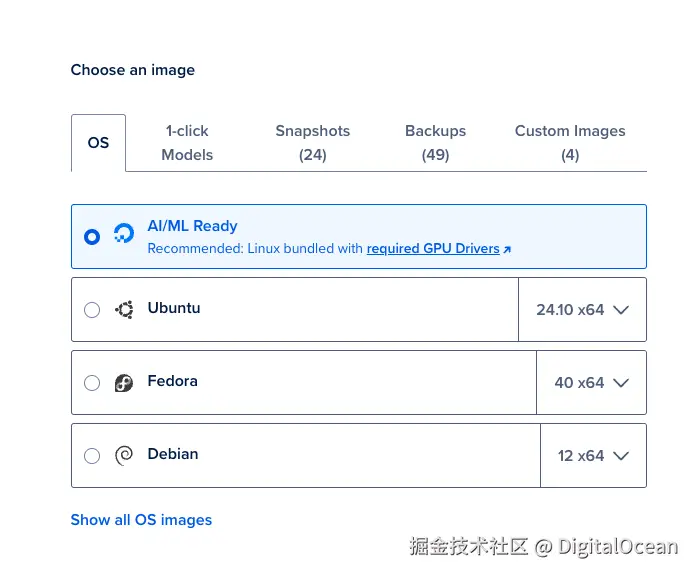Switch to the Snapshots (24) tab
This screenshot has width=696, height=576.
[313, 143]
